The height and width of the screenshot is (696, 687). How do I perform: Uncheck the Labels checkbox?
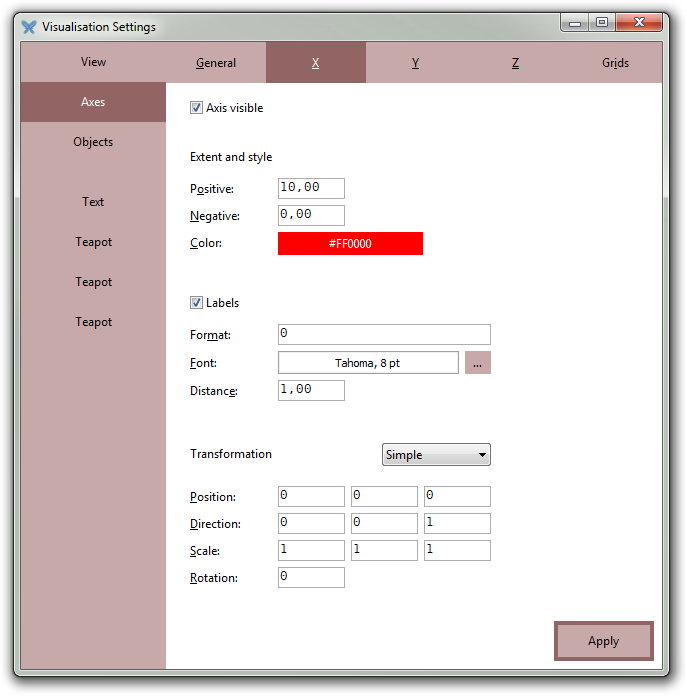197,303
